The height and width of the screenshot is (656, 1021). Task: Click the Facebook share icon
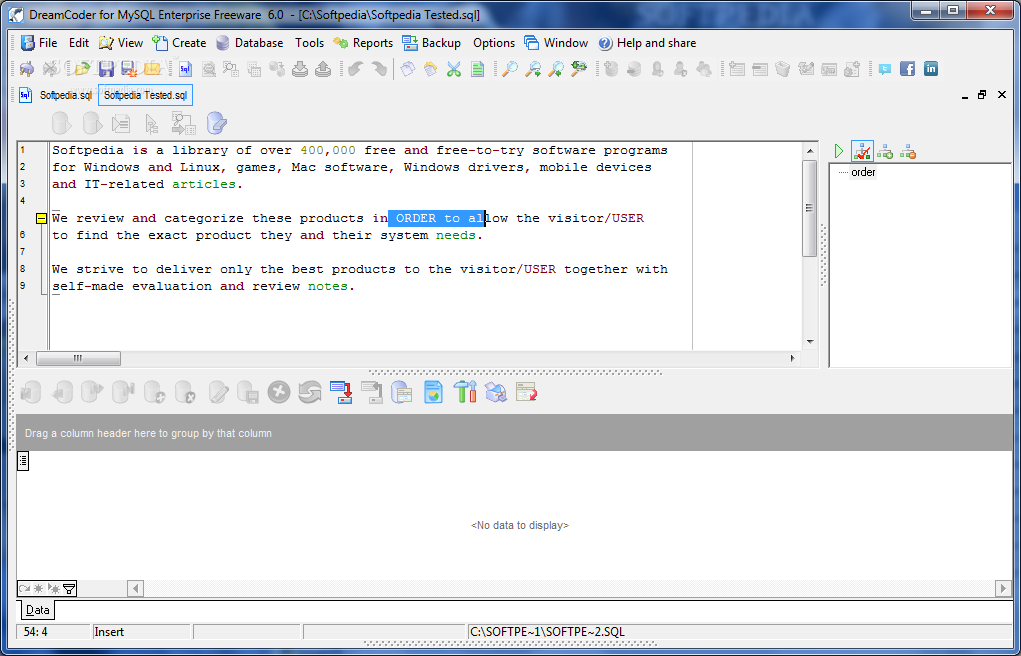point(908,68)
